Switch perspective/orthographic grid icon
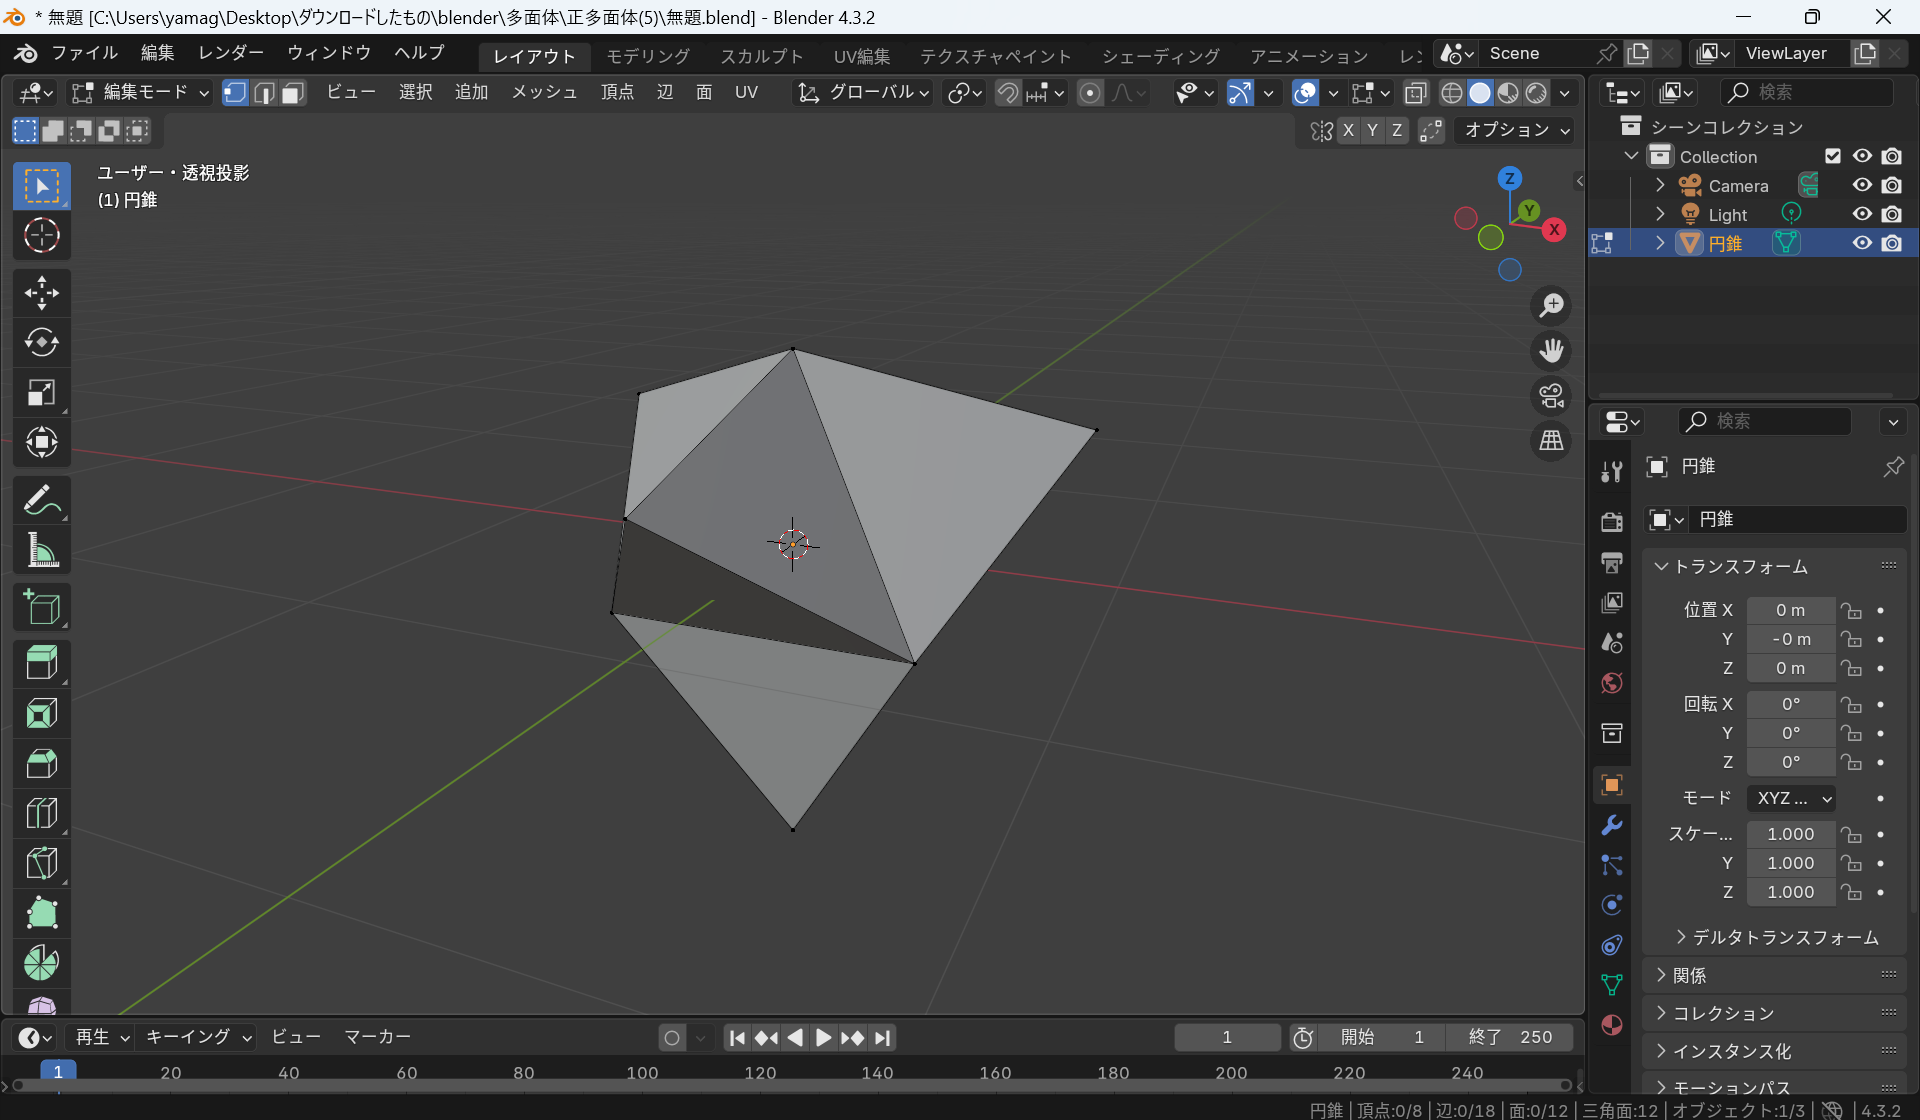 [x=1551, y=441]
